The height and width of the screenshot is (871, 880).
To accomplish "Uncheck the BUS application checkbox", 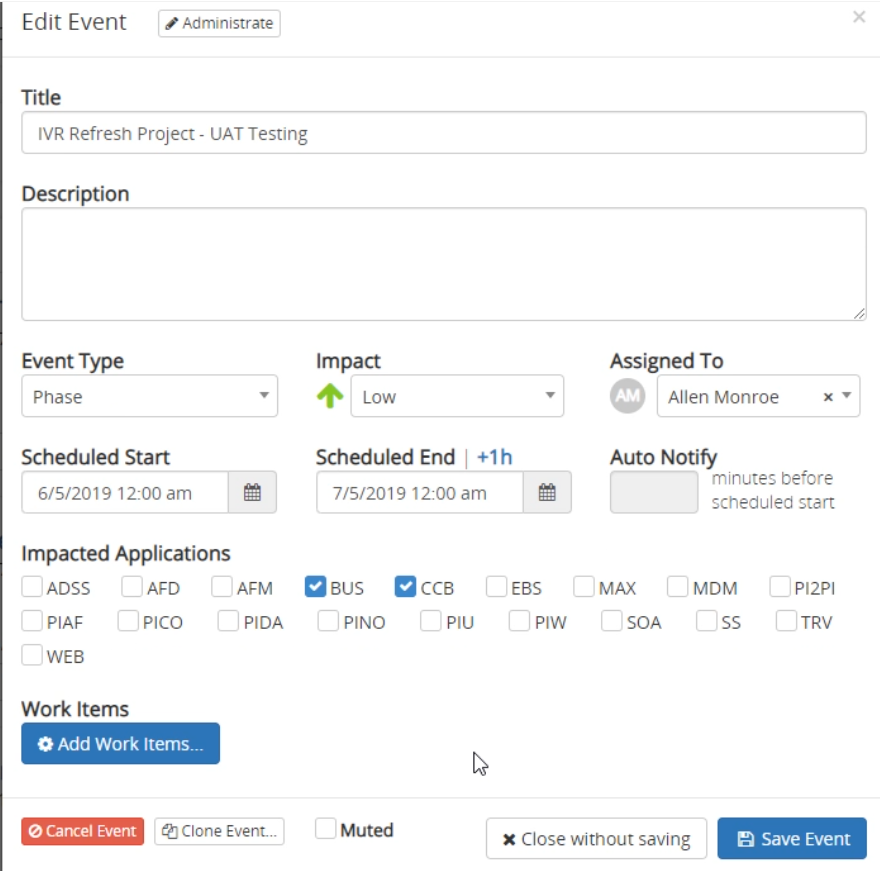I will tap(315, 586).
